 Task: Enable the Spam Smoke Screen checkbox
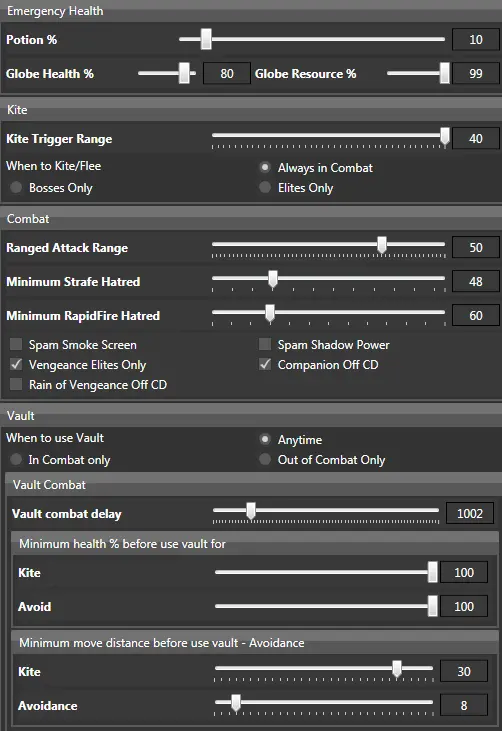tap(16, 345)
